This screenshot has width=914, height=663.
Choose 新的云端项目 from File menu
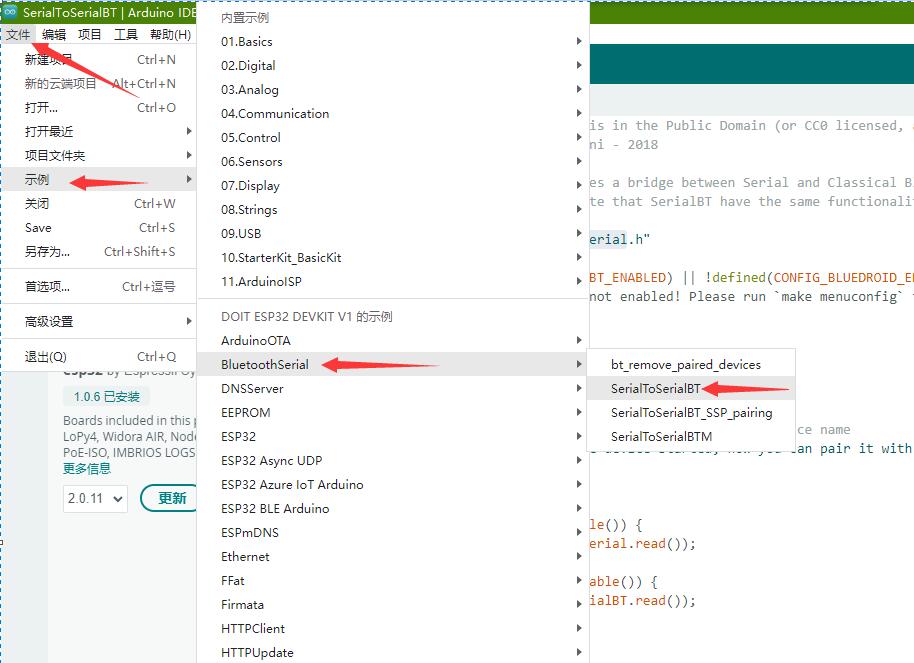tap(100, 83)
